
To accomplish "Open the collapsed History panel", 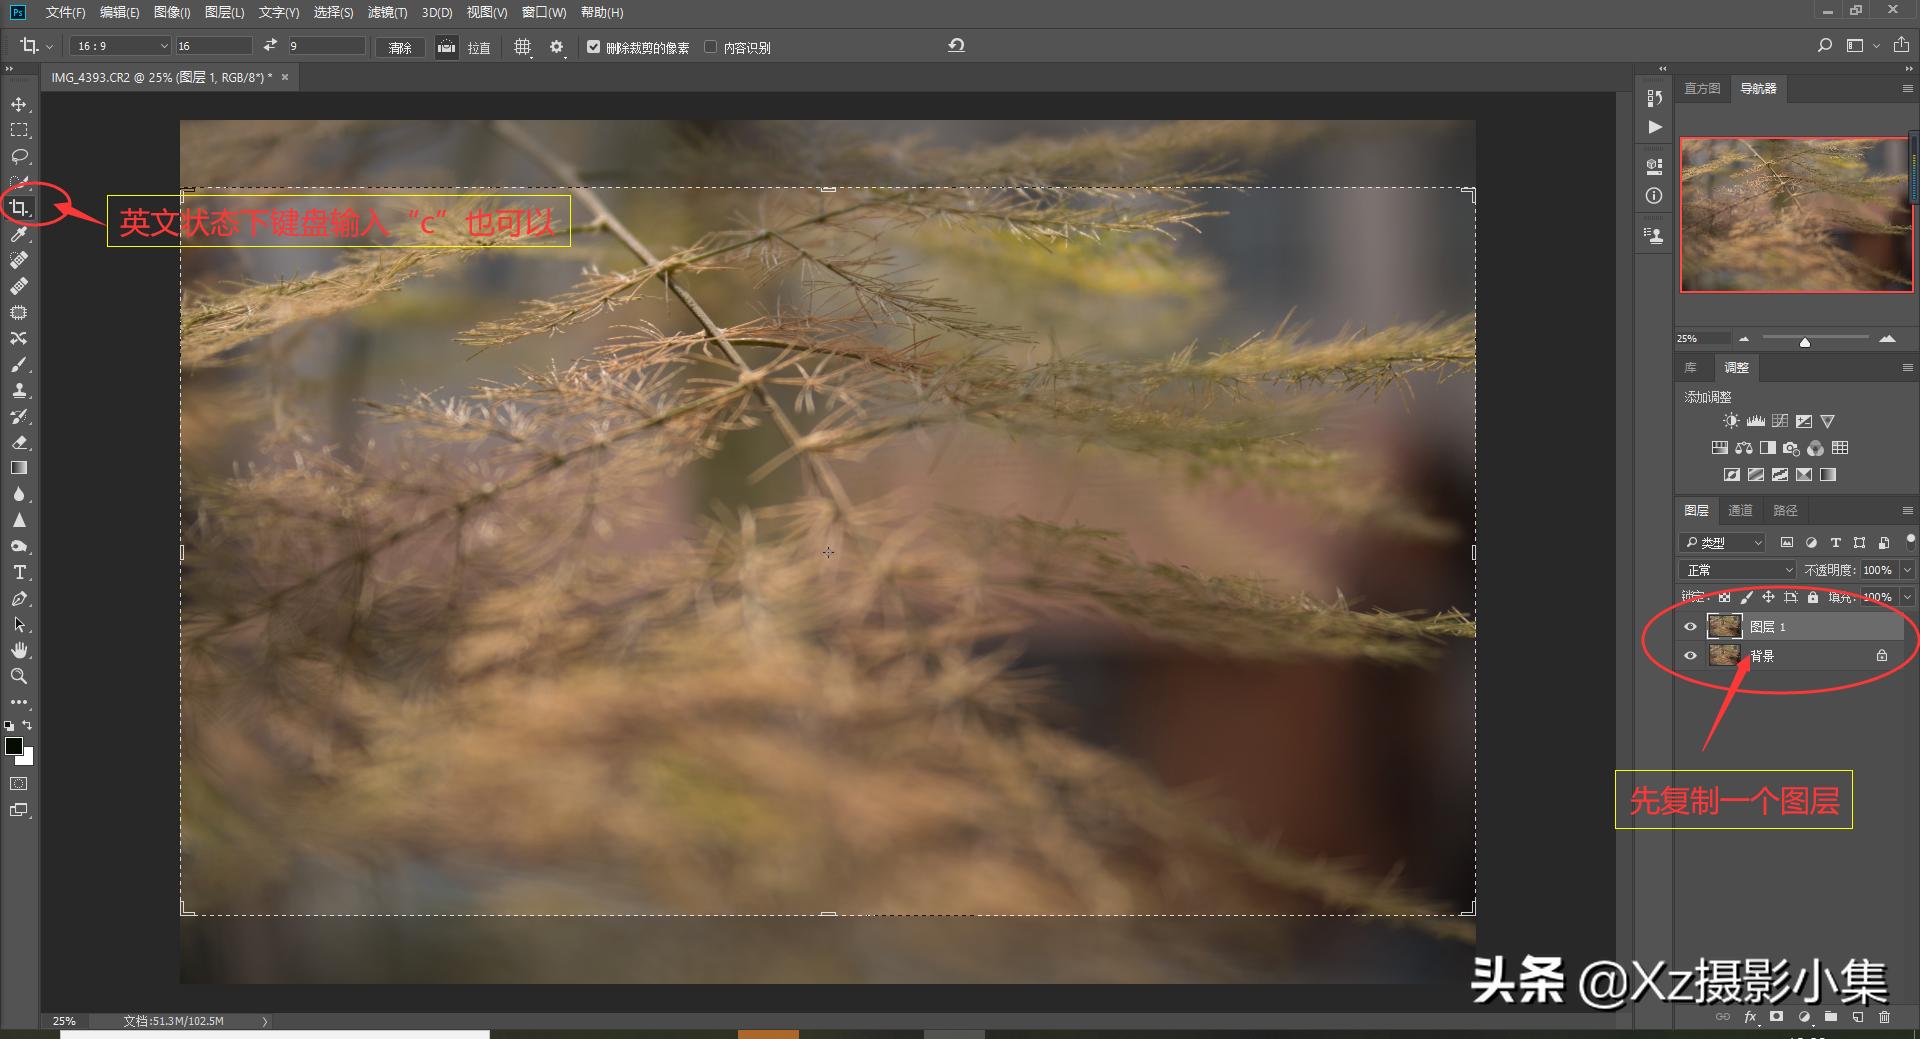I will (x=1655, y=98).
